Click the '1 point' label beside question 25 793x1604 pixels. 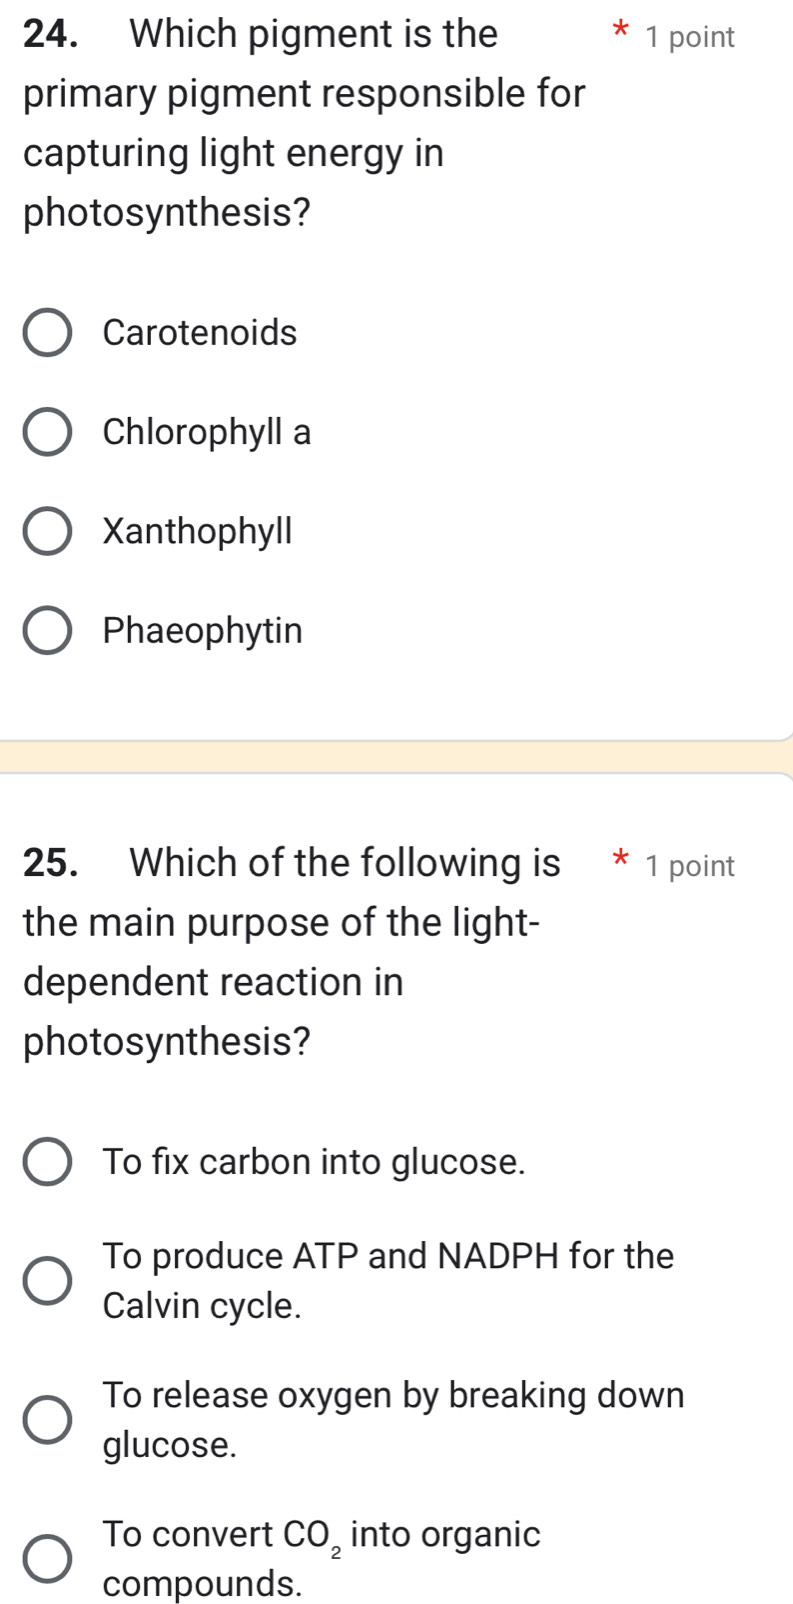690,864
